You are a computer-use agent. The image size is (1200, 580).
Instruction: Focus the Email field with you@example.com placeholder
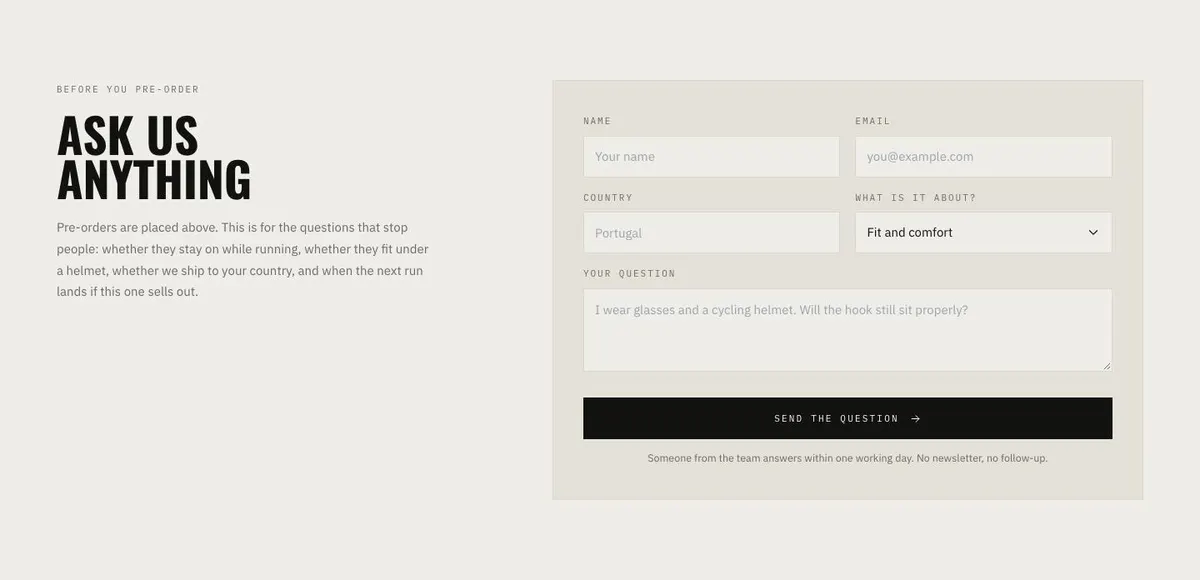983,157
